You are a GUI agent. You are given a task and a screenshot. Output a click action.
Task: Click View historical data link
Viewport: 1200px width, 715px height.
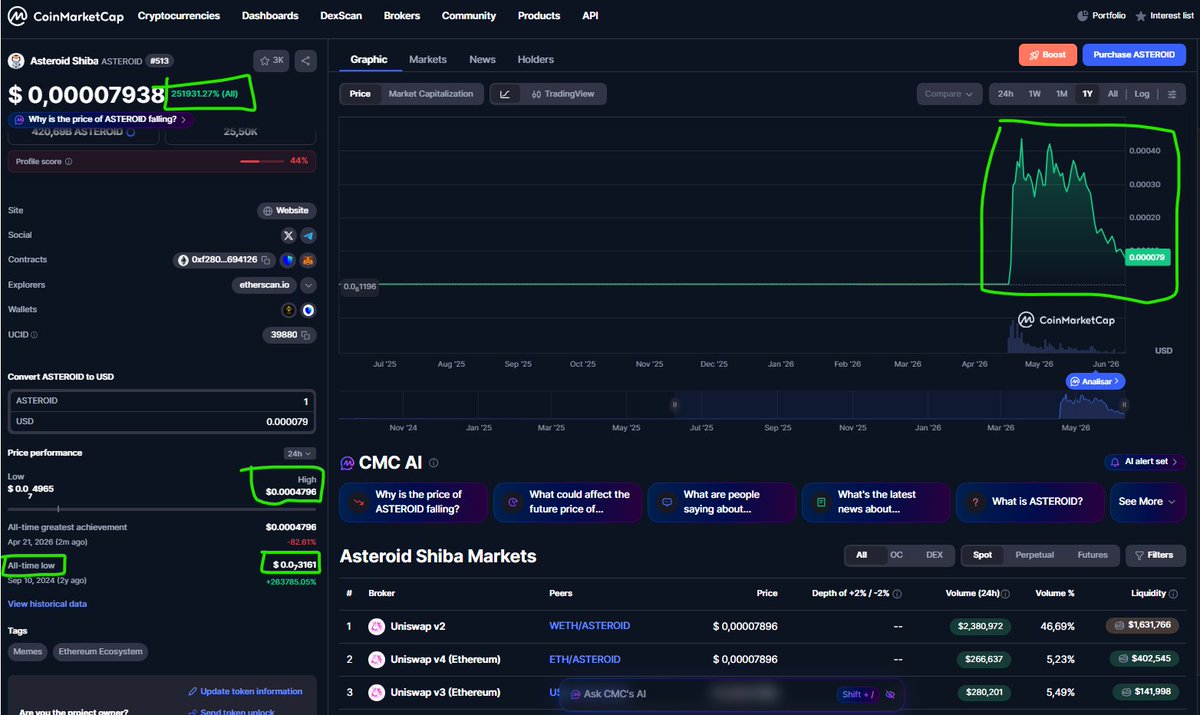(x=47, y=604)
